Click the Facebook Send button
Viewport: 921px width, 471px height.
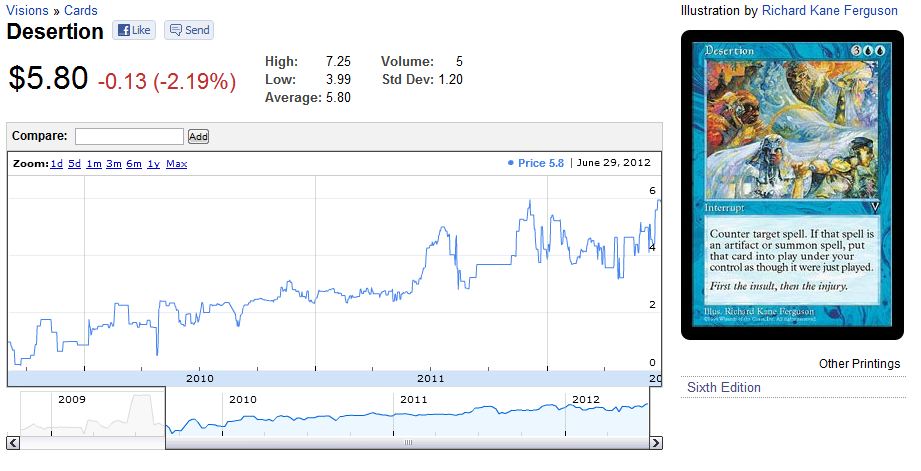[189, 30]
